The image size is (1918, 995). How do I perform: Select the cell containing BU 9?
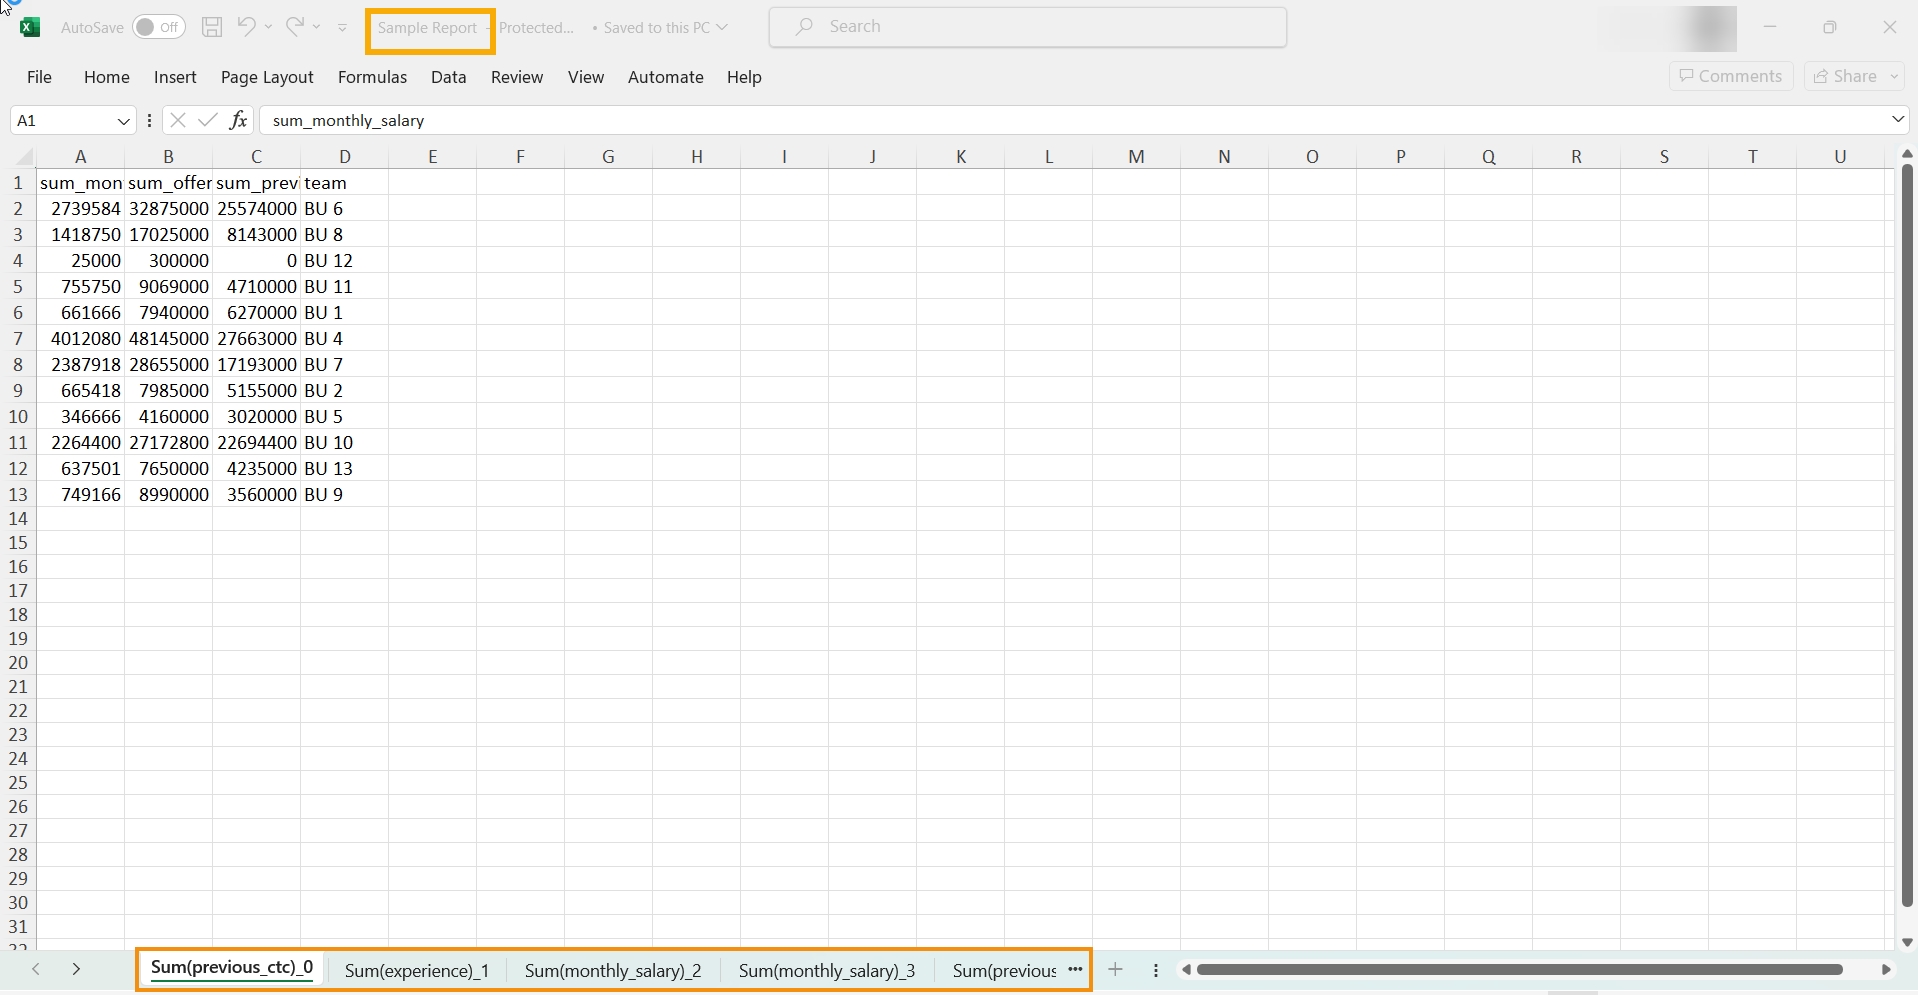point(344,495)
